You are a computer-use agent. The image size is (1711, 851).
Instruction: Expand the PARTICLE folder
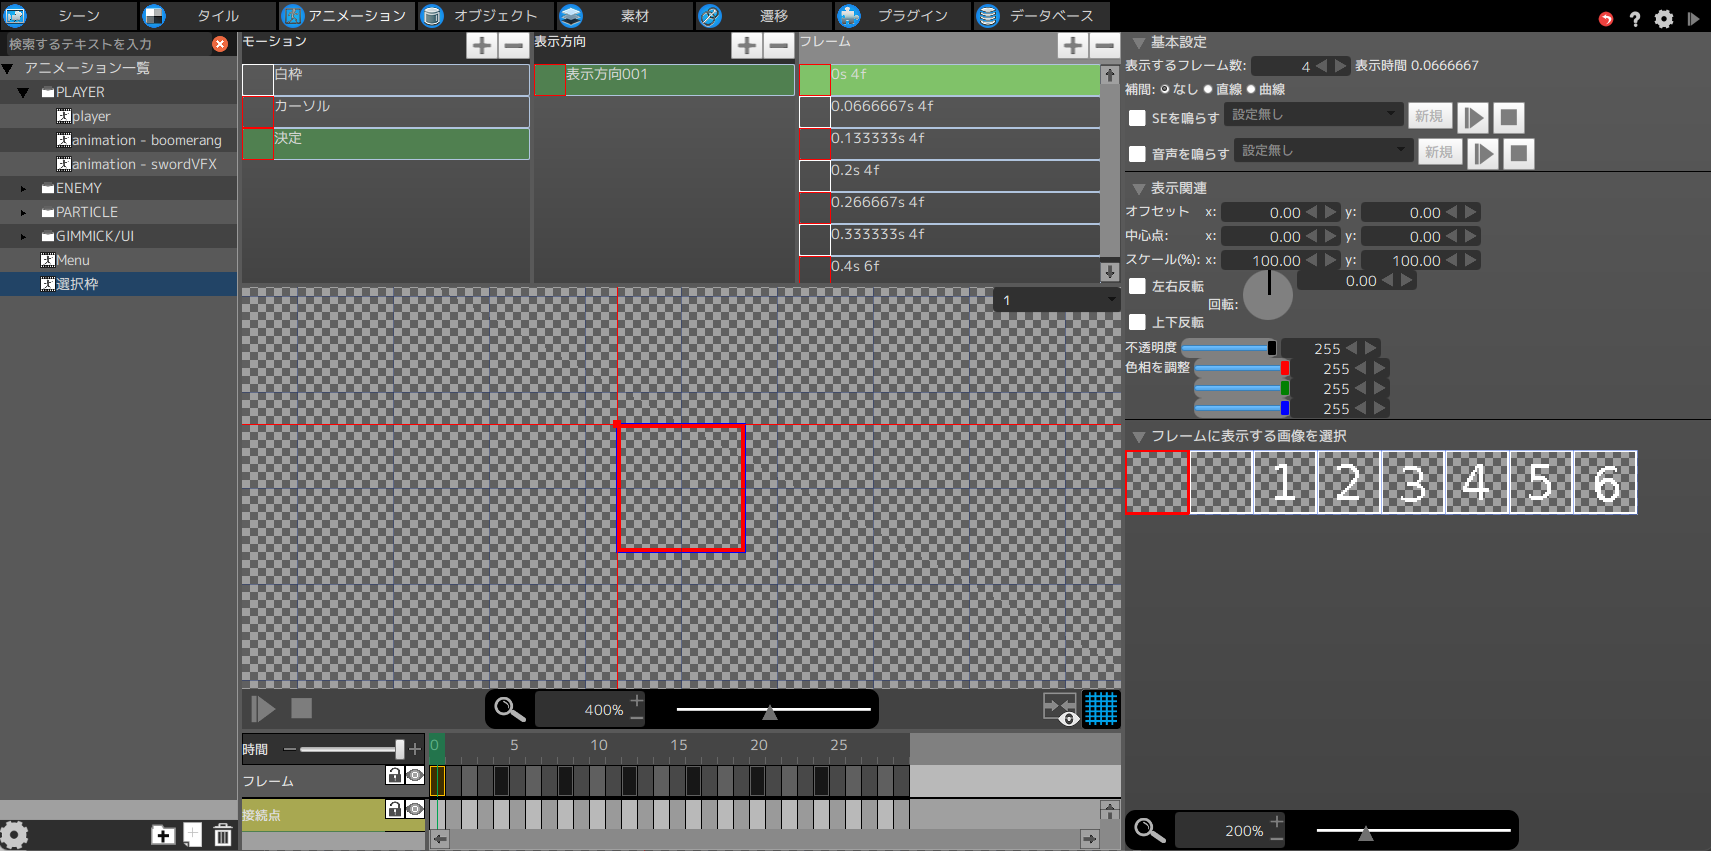tap(23, 212)
